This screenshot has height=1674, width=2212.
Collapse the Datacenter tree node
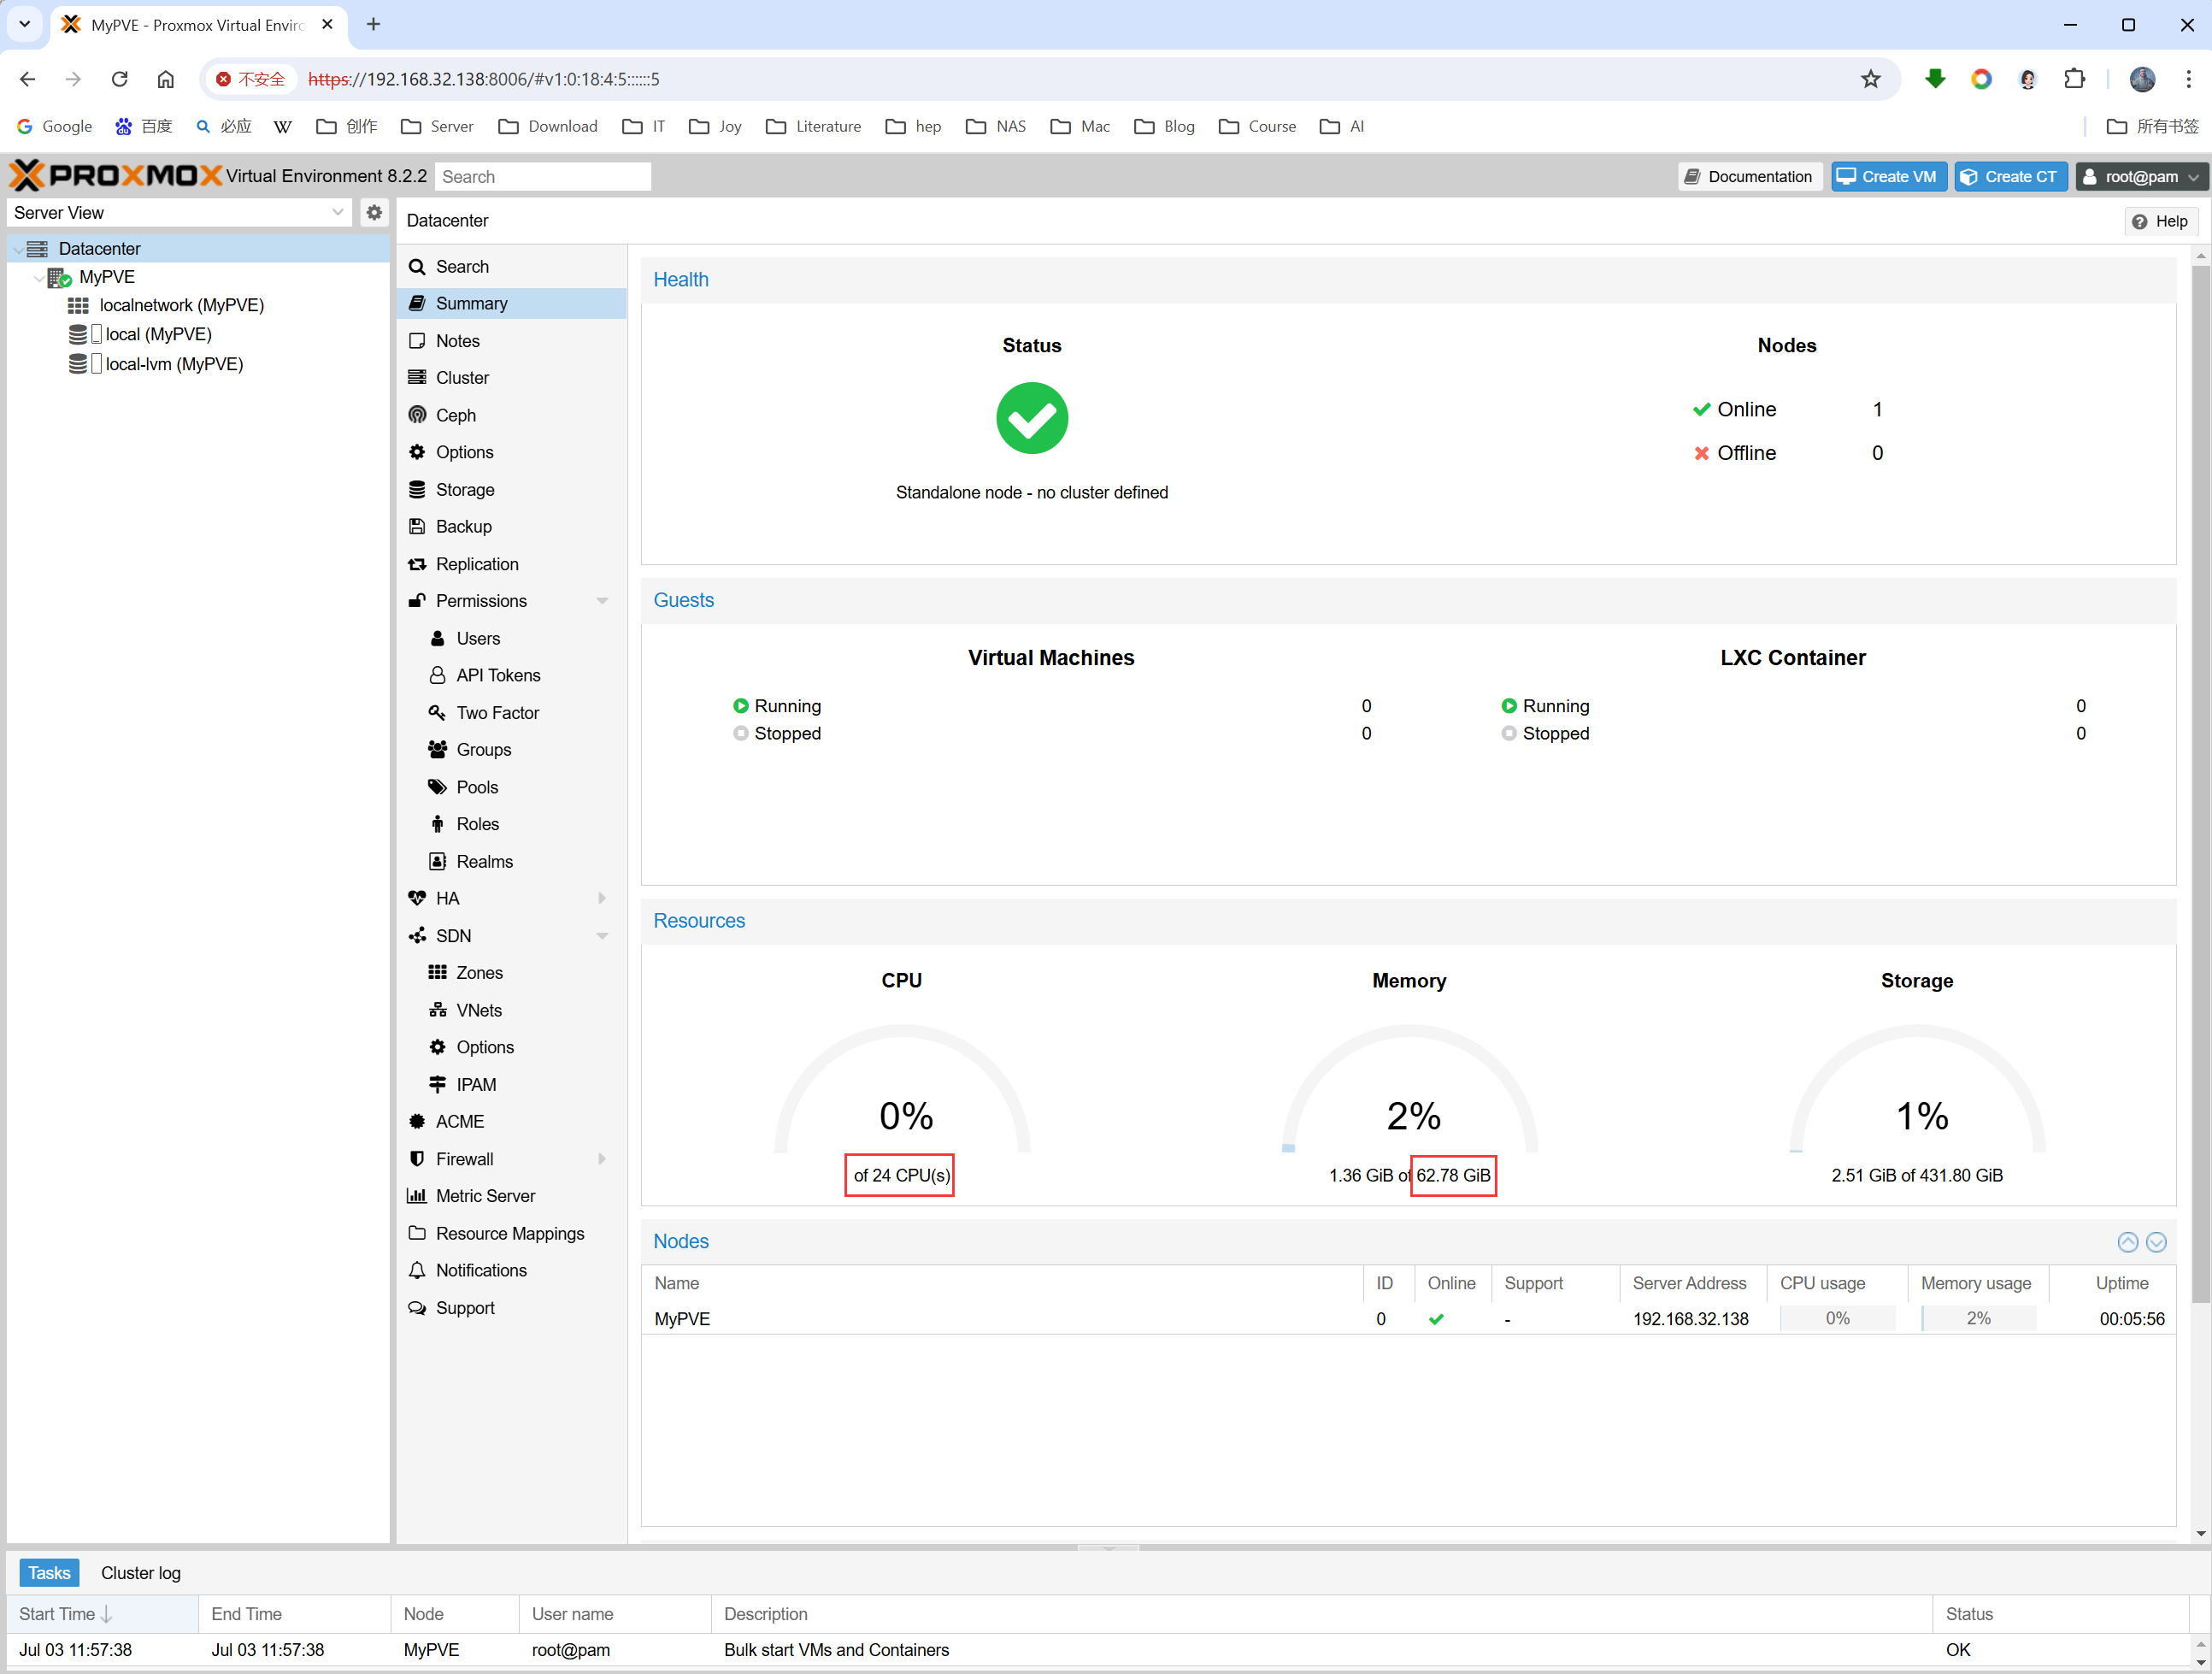coord(18,249)
